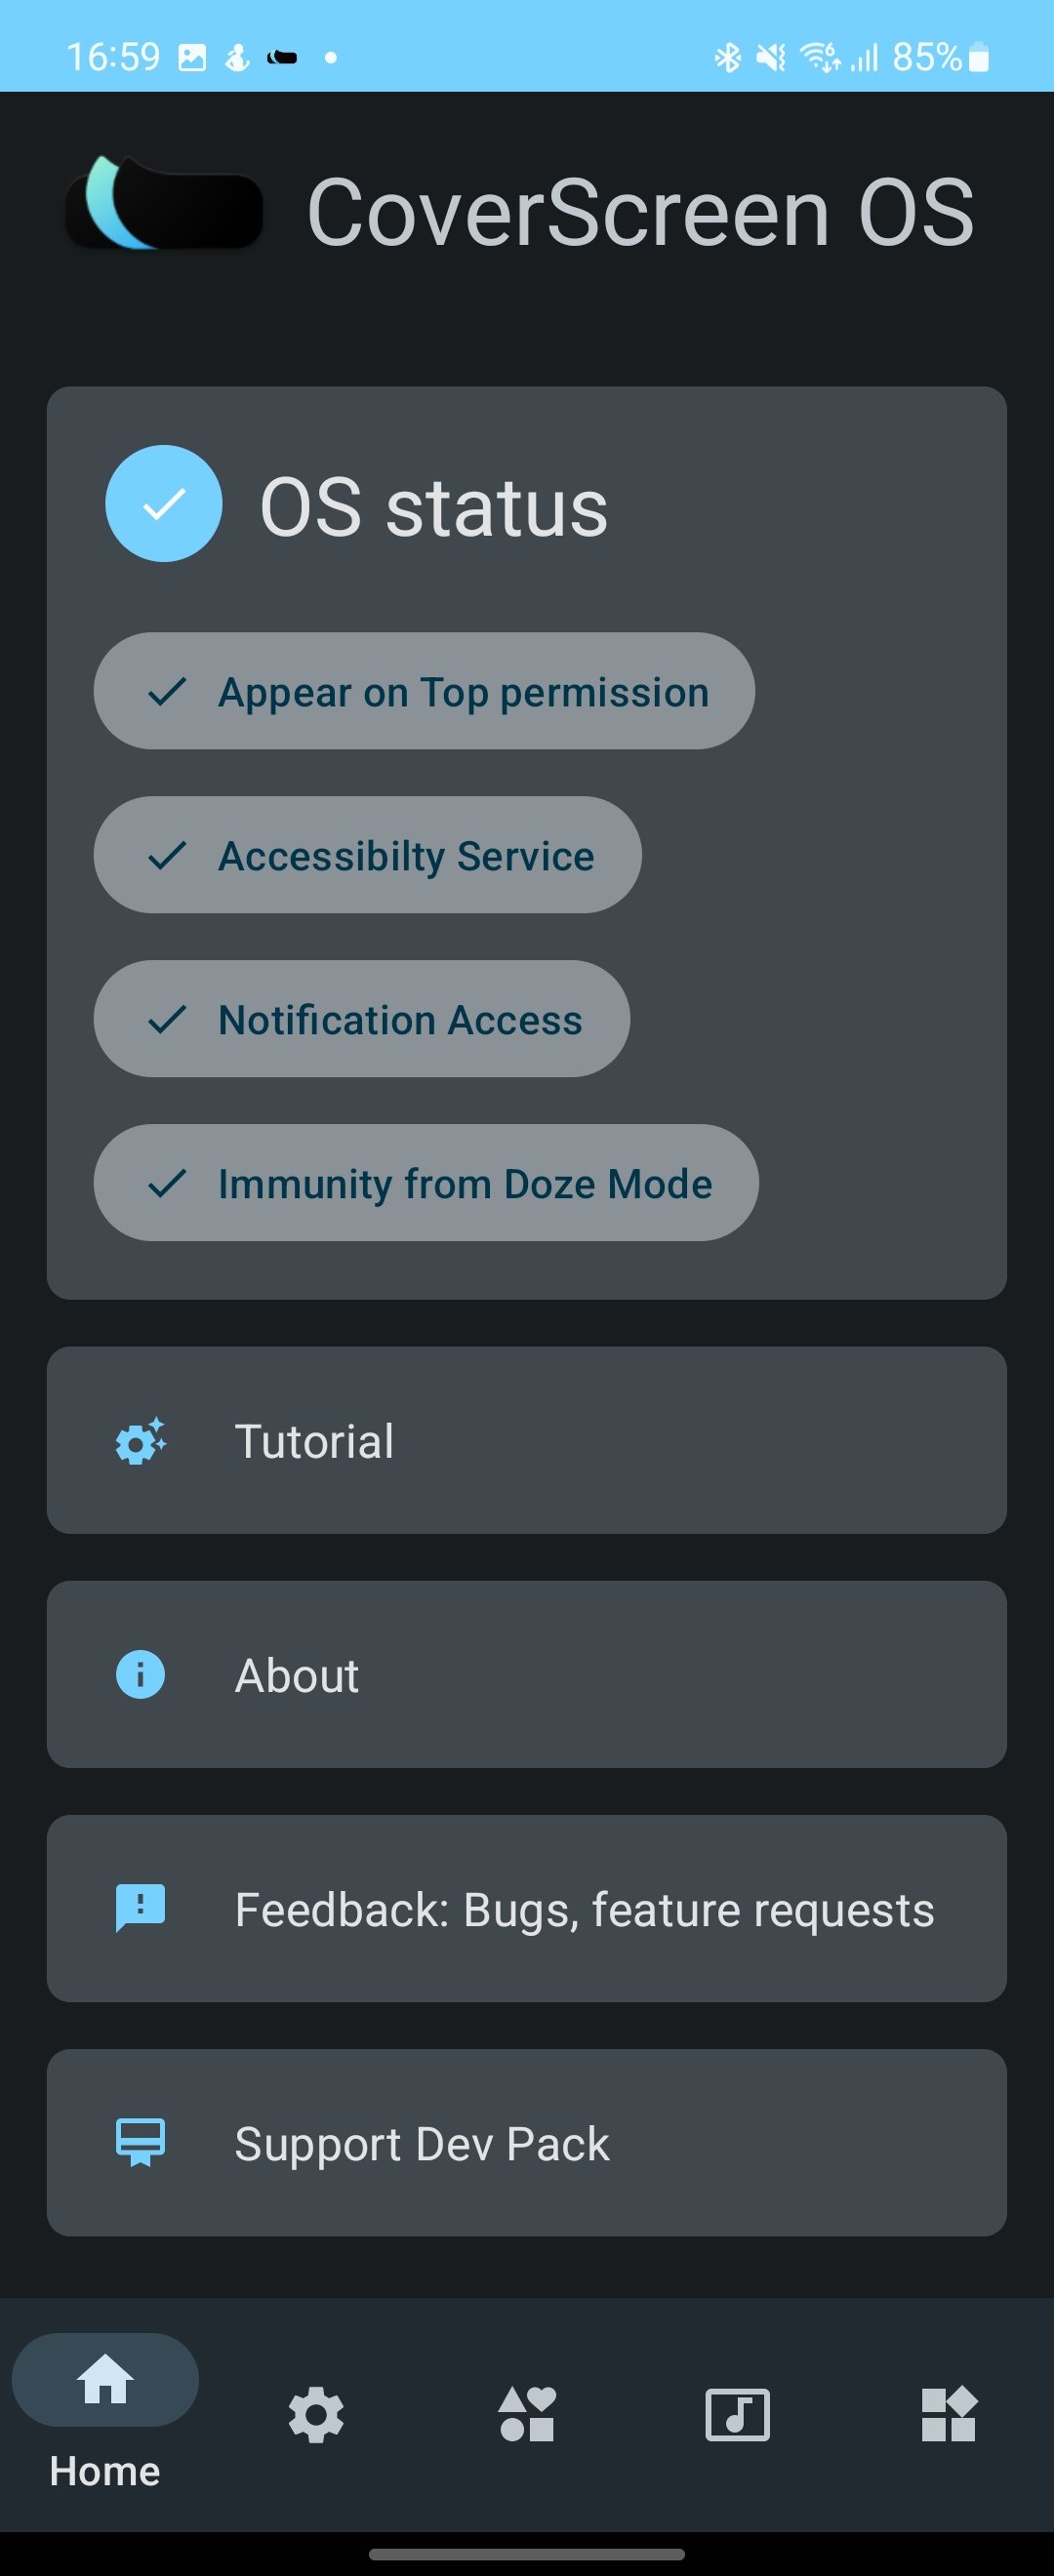The image size is (1054, 2576).
Task: Open the About card
Action: (x=527, y=1674)
